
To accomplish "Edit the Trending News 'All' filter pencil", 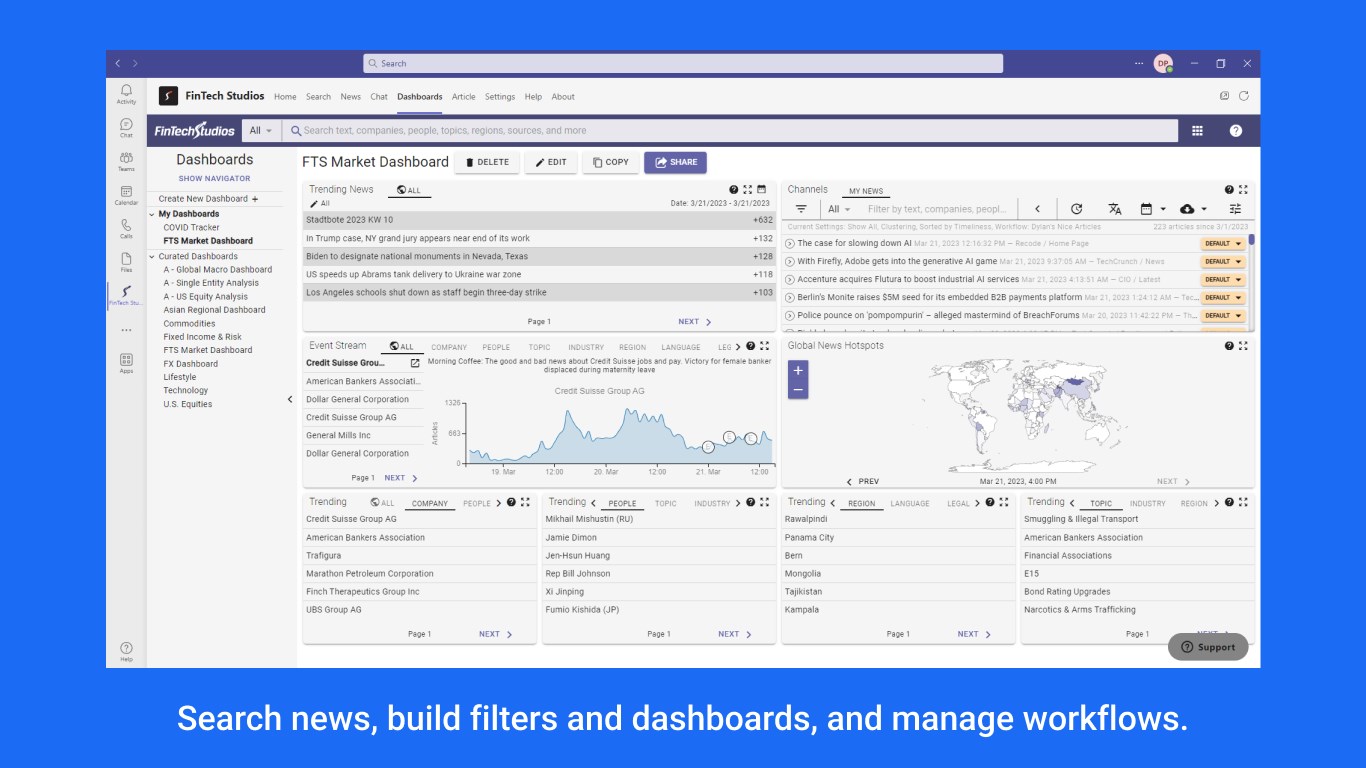I will [314, 203].
